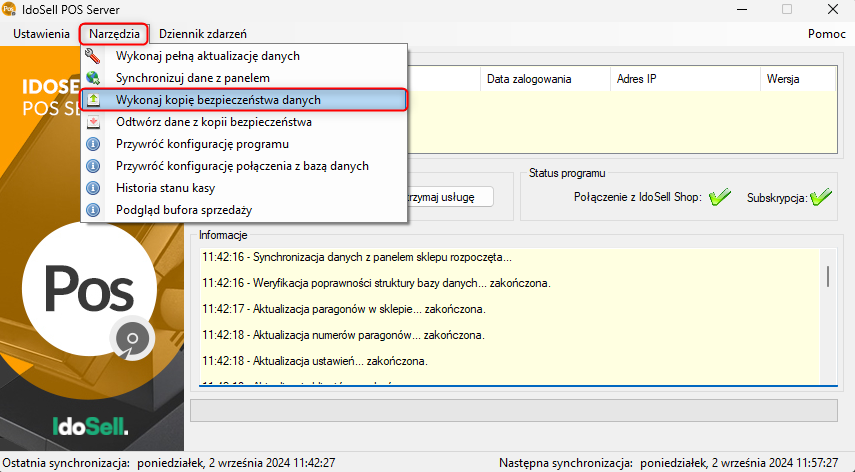Click the 'Połączenie z IdoSell Shop:' label

click(x=638, y=197)
